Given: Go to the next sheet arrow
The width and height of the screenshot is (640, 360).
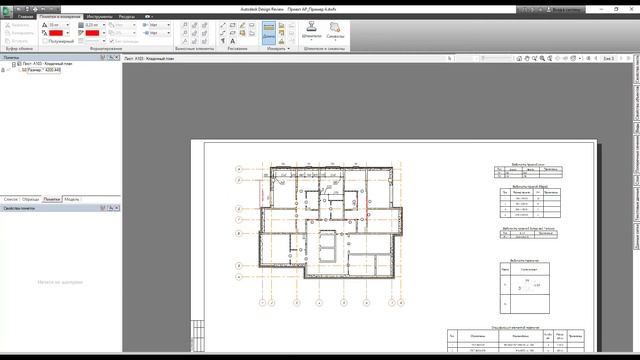Looking at the screenshot, I should [x=621, y=58].
